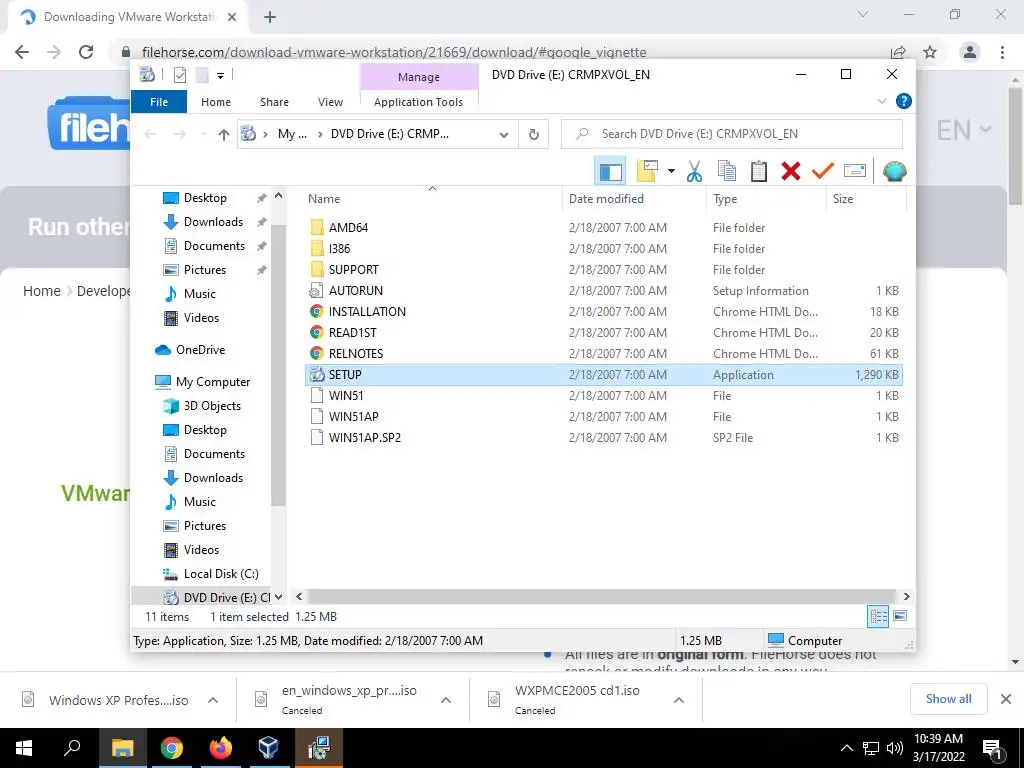Click the Explorer refresh button
Screen dimensions: 1024x768
tap(534, 134)
